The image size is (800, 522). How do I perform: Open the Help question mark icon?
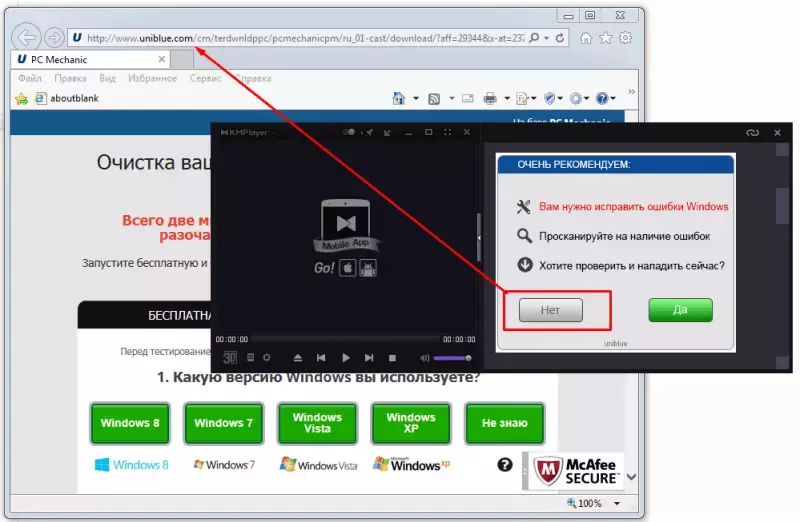602,98
